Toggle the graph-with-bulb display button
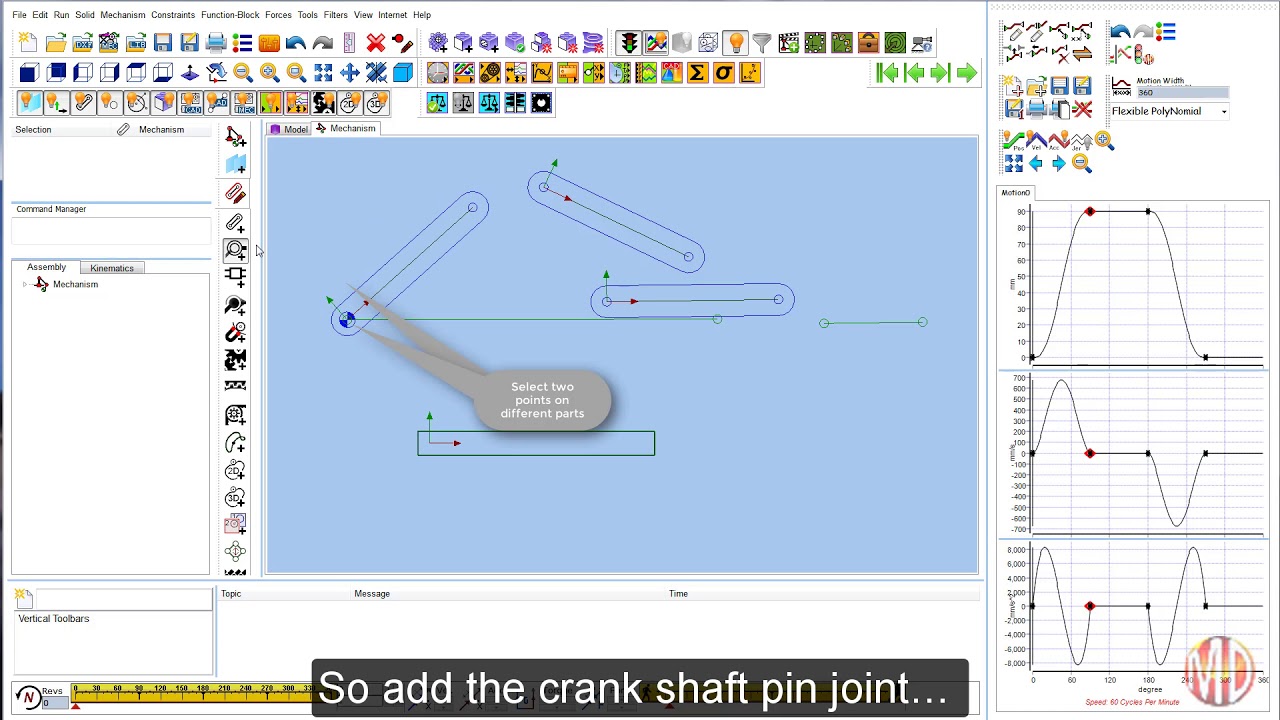 [656, 43]
